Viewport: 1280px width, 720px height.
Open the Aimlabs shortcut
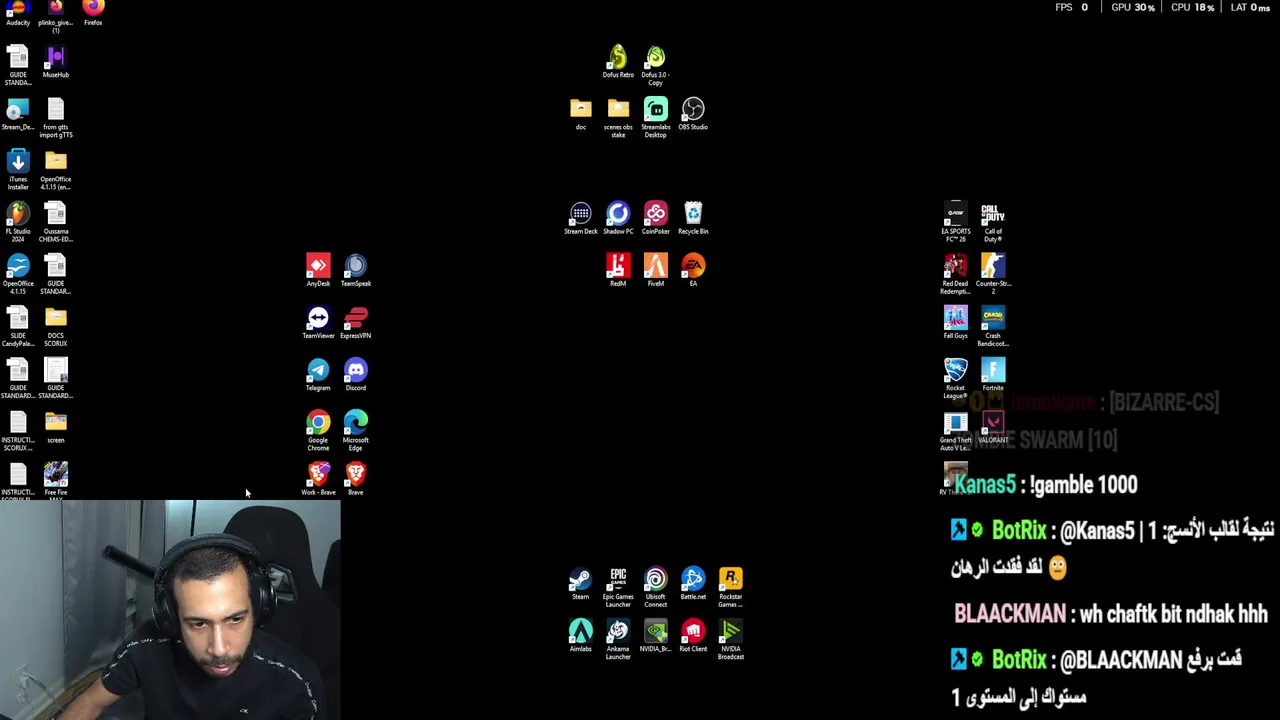(581, 635)
